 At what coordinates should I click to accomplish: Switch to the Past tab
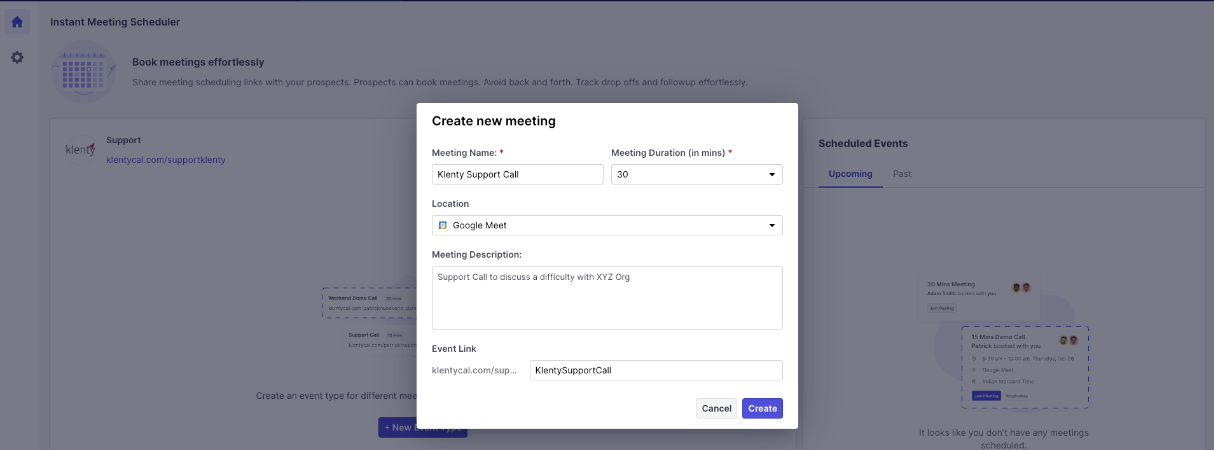(902, 174)
